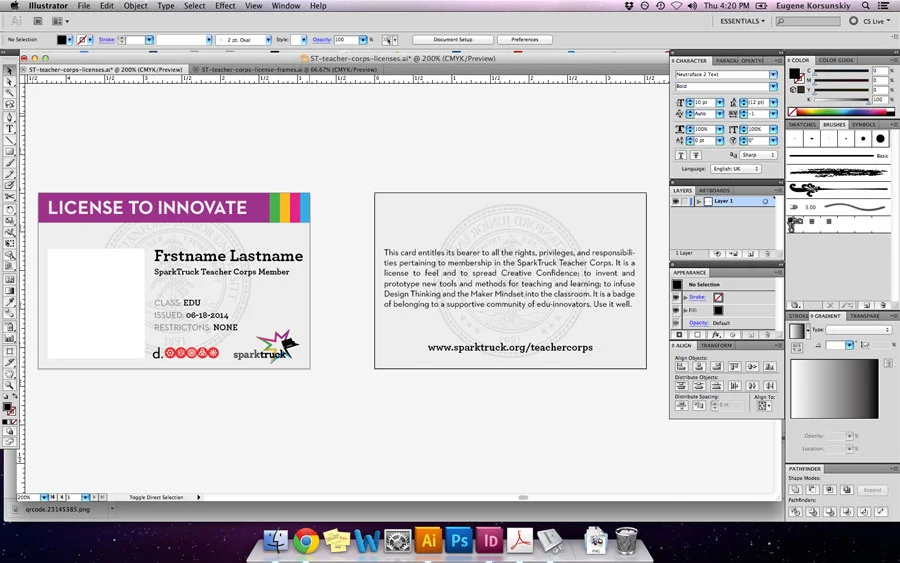Toggle Underline in Character panel
Screen dimensions: 900x563
(681, 156)
